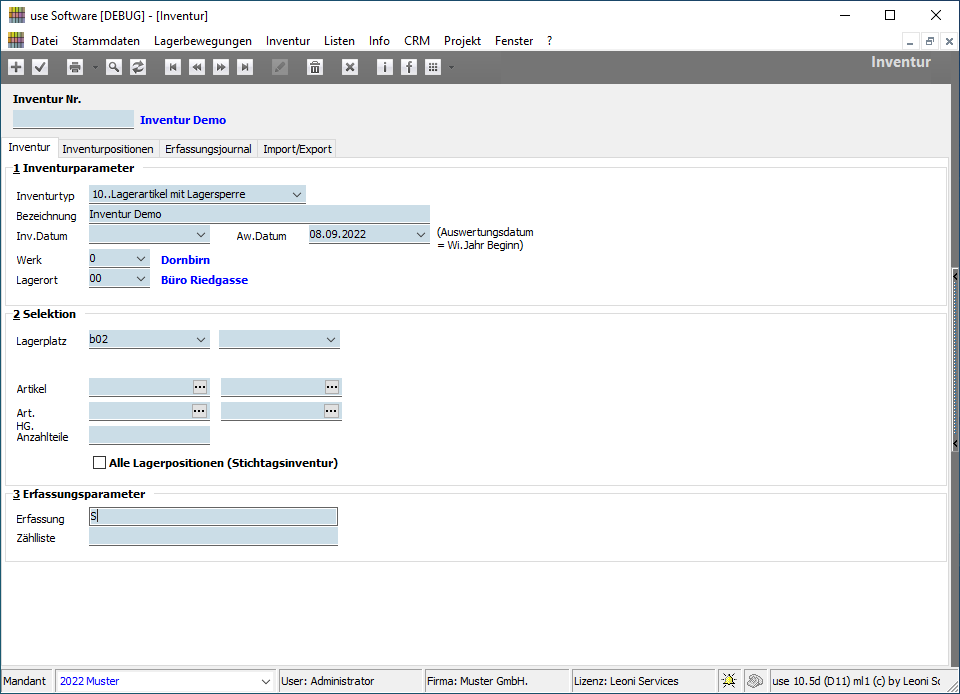960x694 pixels.
Task: Open article lookup for first Artikel field
Action: (200, 387)
